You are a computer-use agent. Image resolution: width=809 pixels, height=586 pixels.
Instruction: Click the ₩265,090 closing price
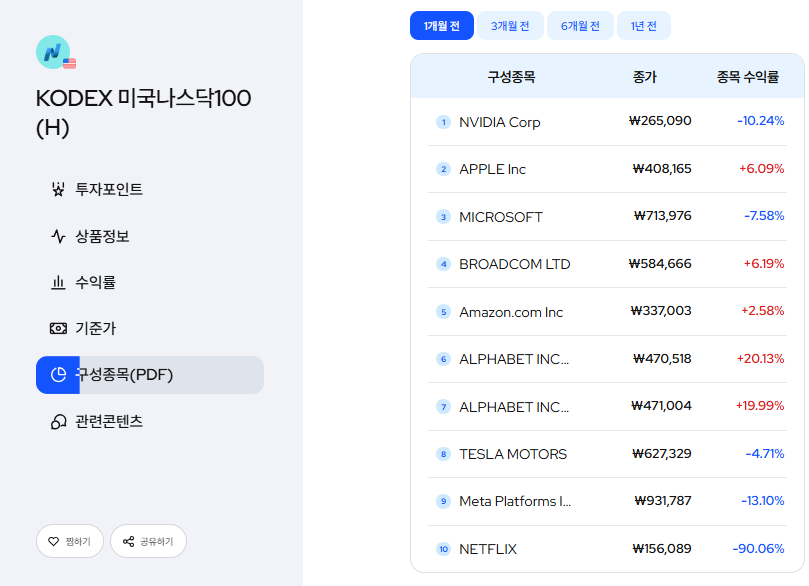pyautogui.click(x=660, y=121)
